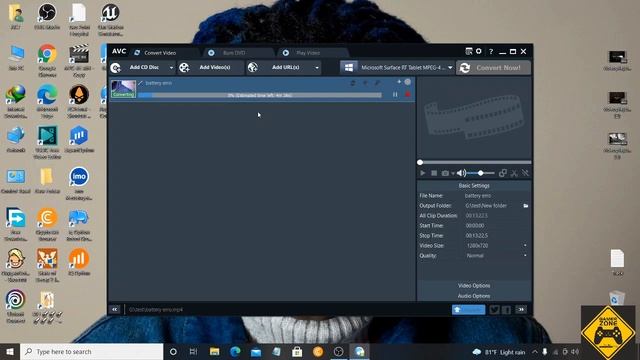This screenshot has width=640, height=360.
Task: Click the Twitter share icon
Action: click(x=494, y=310)
